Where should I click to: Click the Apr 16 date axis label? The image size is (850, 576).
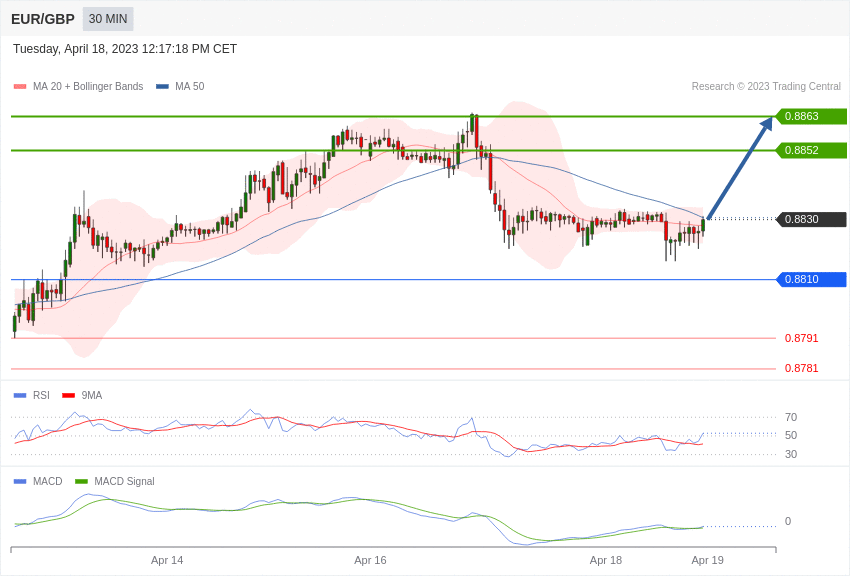[x=370, y=560]
